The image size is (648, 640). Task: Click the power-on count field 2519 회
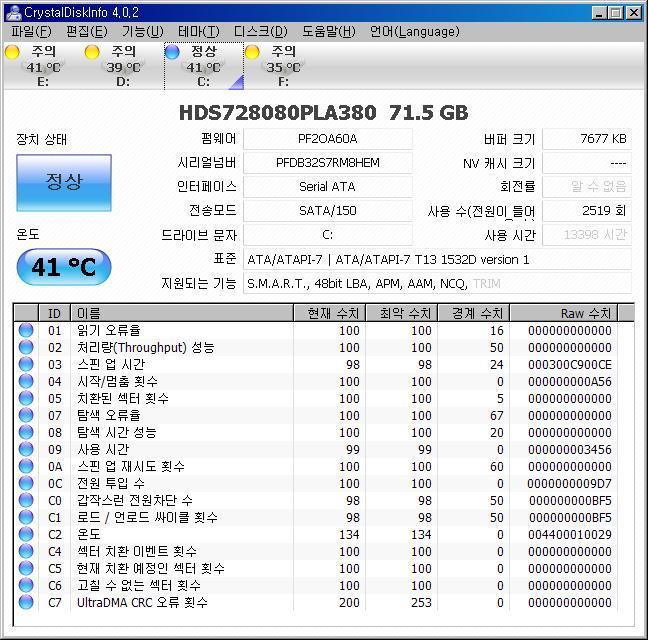click(587, 211)
